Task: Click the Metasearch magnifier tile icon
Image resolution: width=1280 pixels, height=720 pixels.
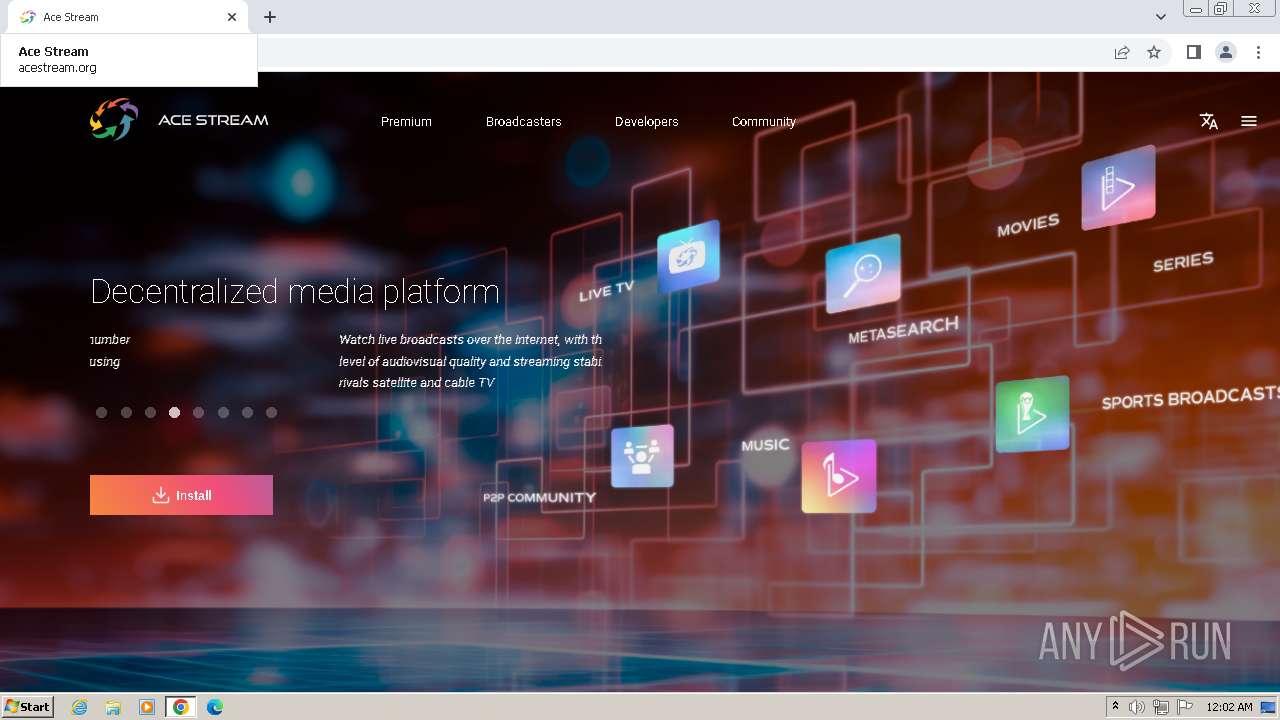Action: click(863, 273)
